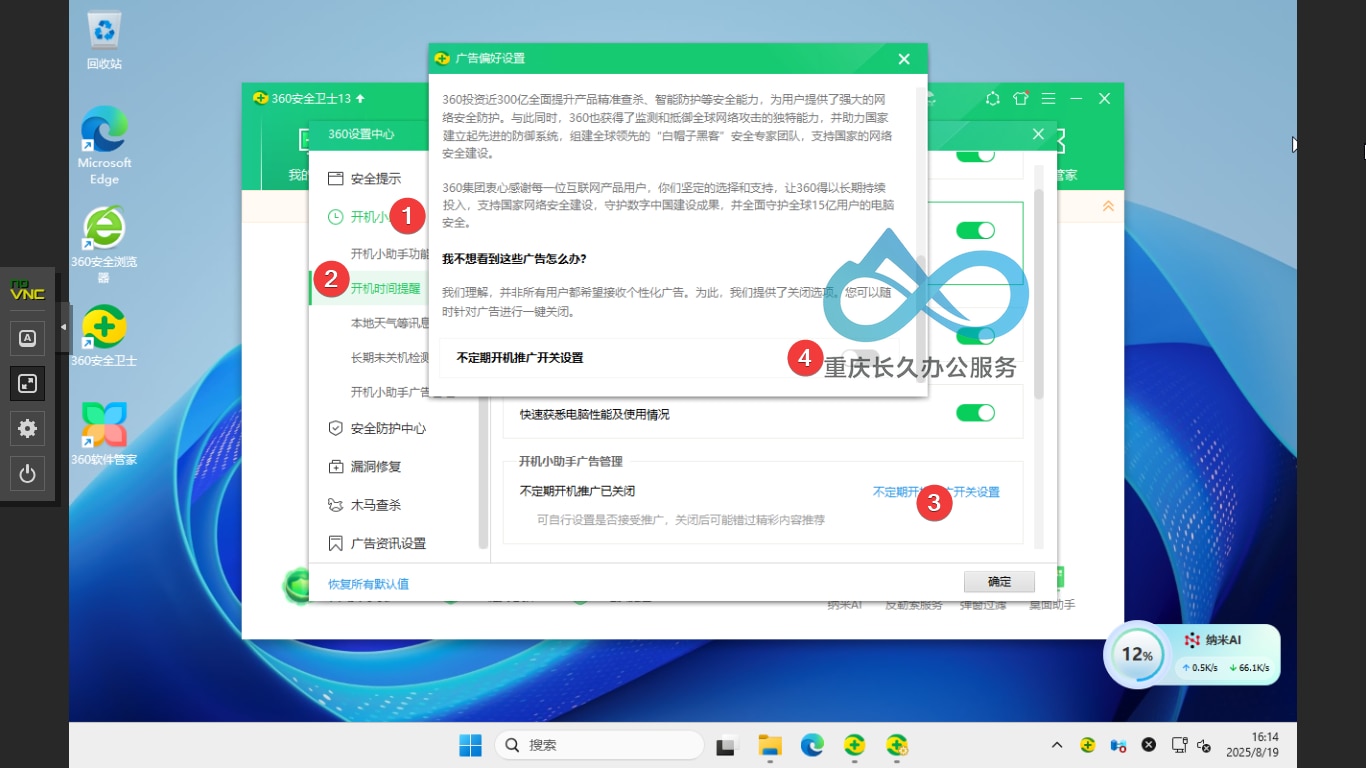Close the 360设置中心 window
1366x768 pixels.
[1038, 134]
